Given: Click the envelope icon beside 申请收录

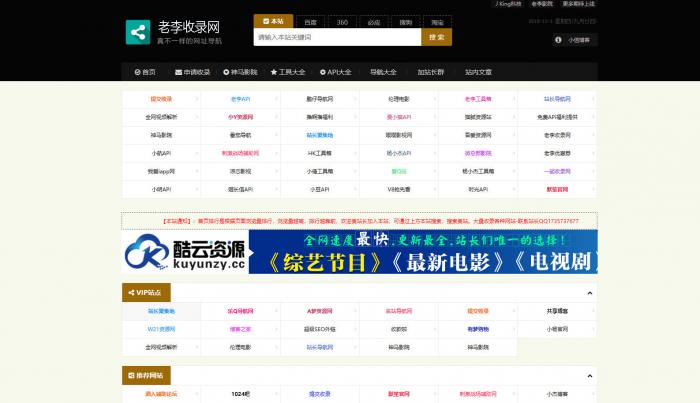Looking at the screenshot, I should pos(177,72).
